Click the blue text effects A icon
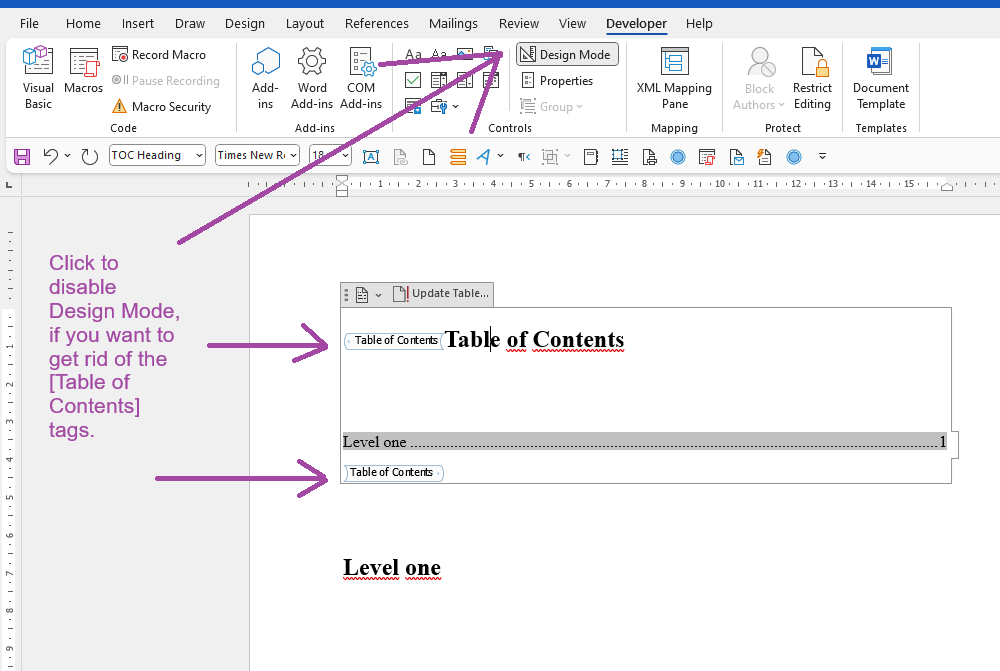Image resolution: width=1000 pixels, height=671 pixels. coord(483,157)
